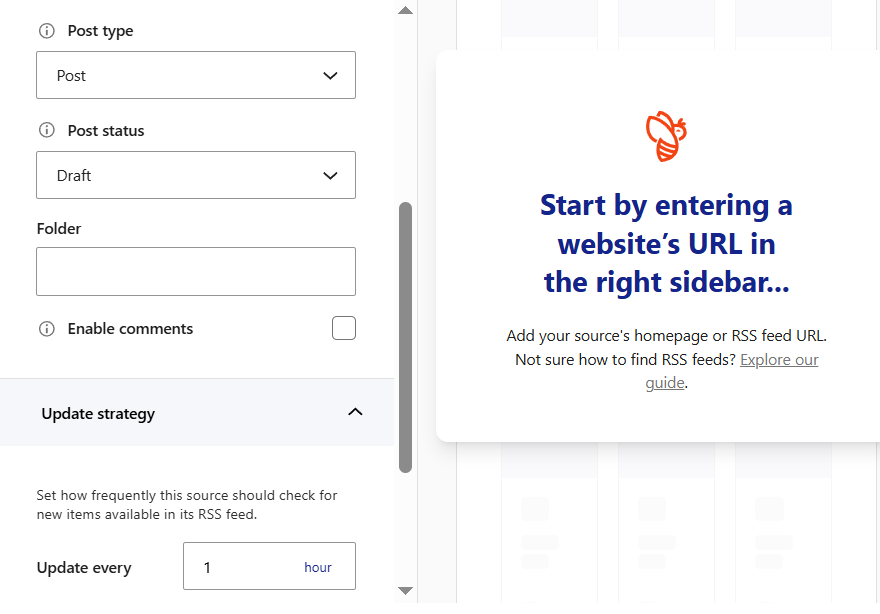This screenshot has height=614, width=880.
Task: Click the Post type info icon
Action: [46, 31]
